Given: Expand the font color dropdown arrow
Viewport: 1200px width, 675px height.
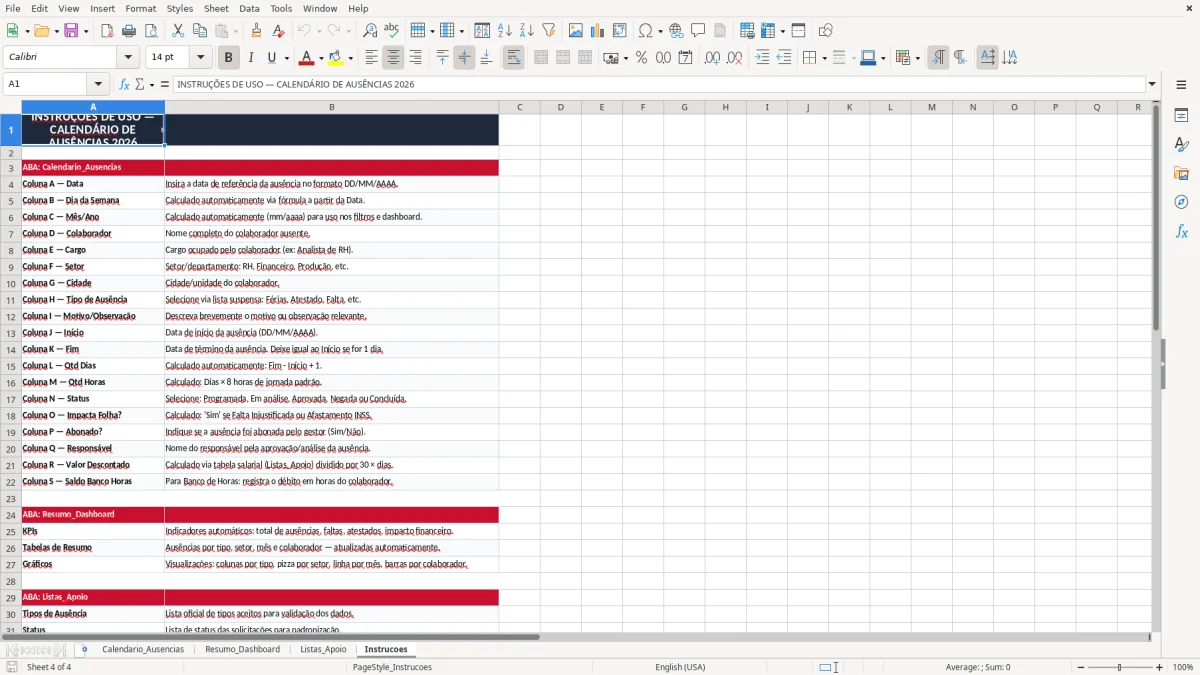Looking at the screenshot, I should coord(321,58).
